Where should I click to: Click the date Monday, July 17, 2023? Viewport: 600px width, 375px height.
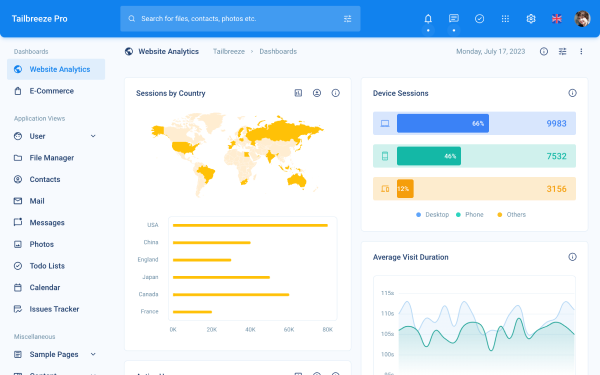(491, 51)
